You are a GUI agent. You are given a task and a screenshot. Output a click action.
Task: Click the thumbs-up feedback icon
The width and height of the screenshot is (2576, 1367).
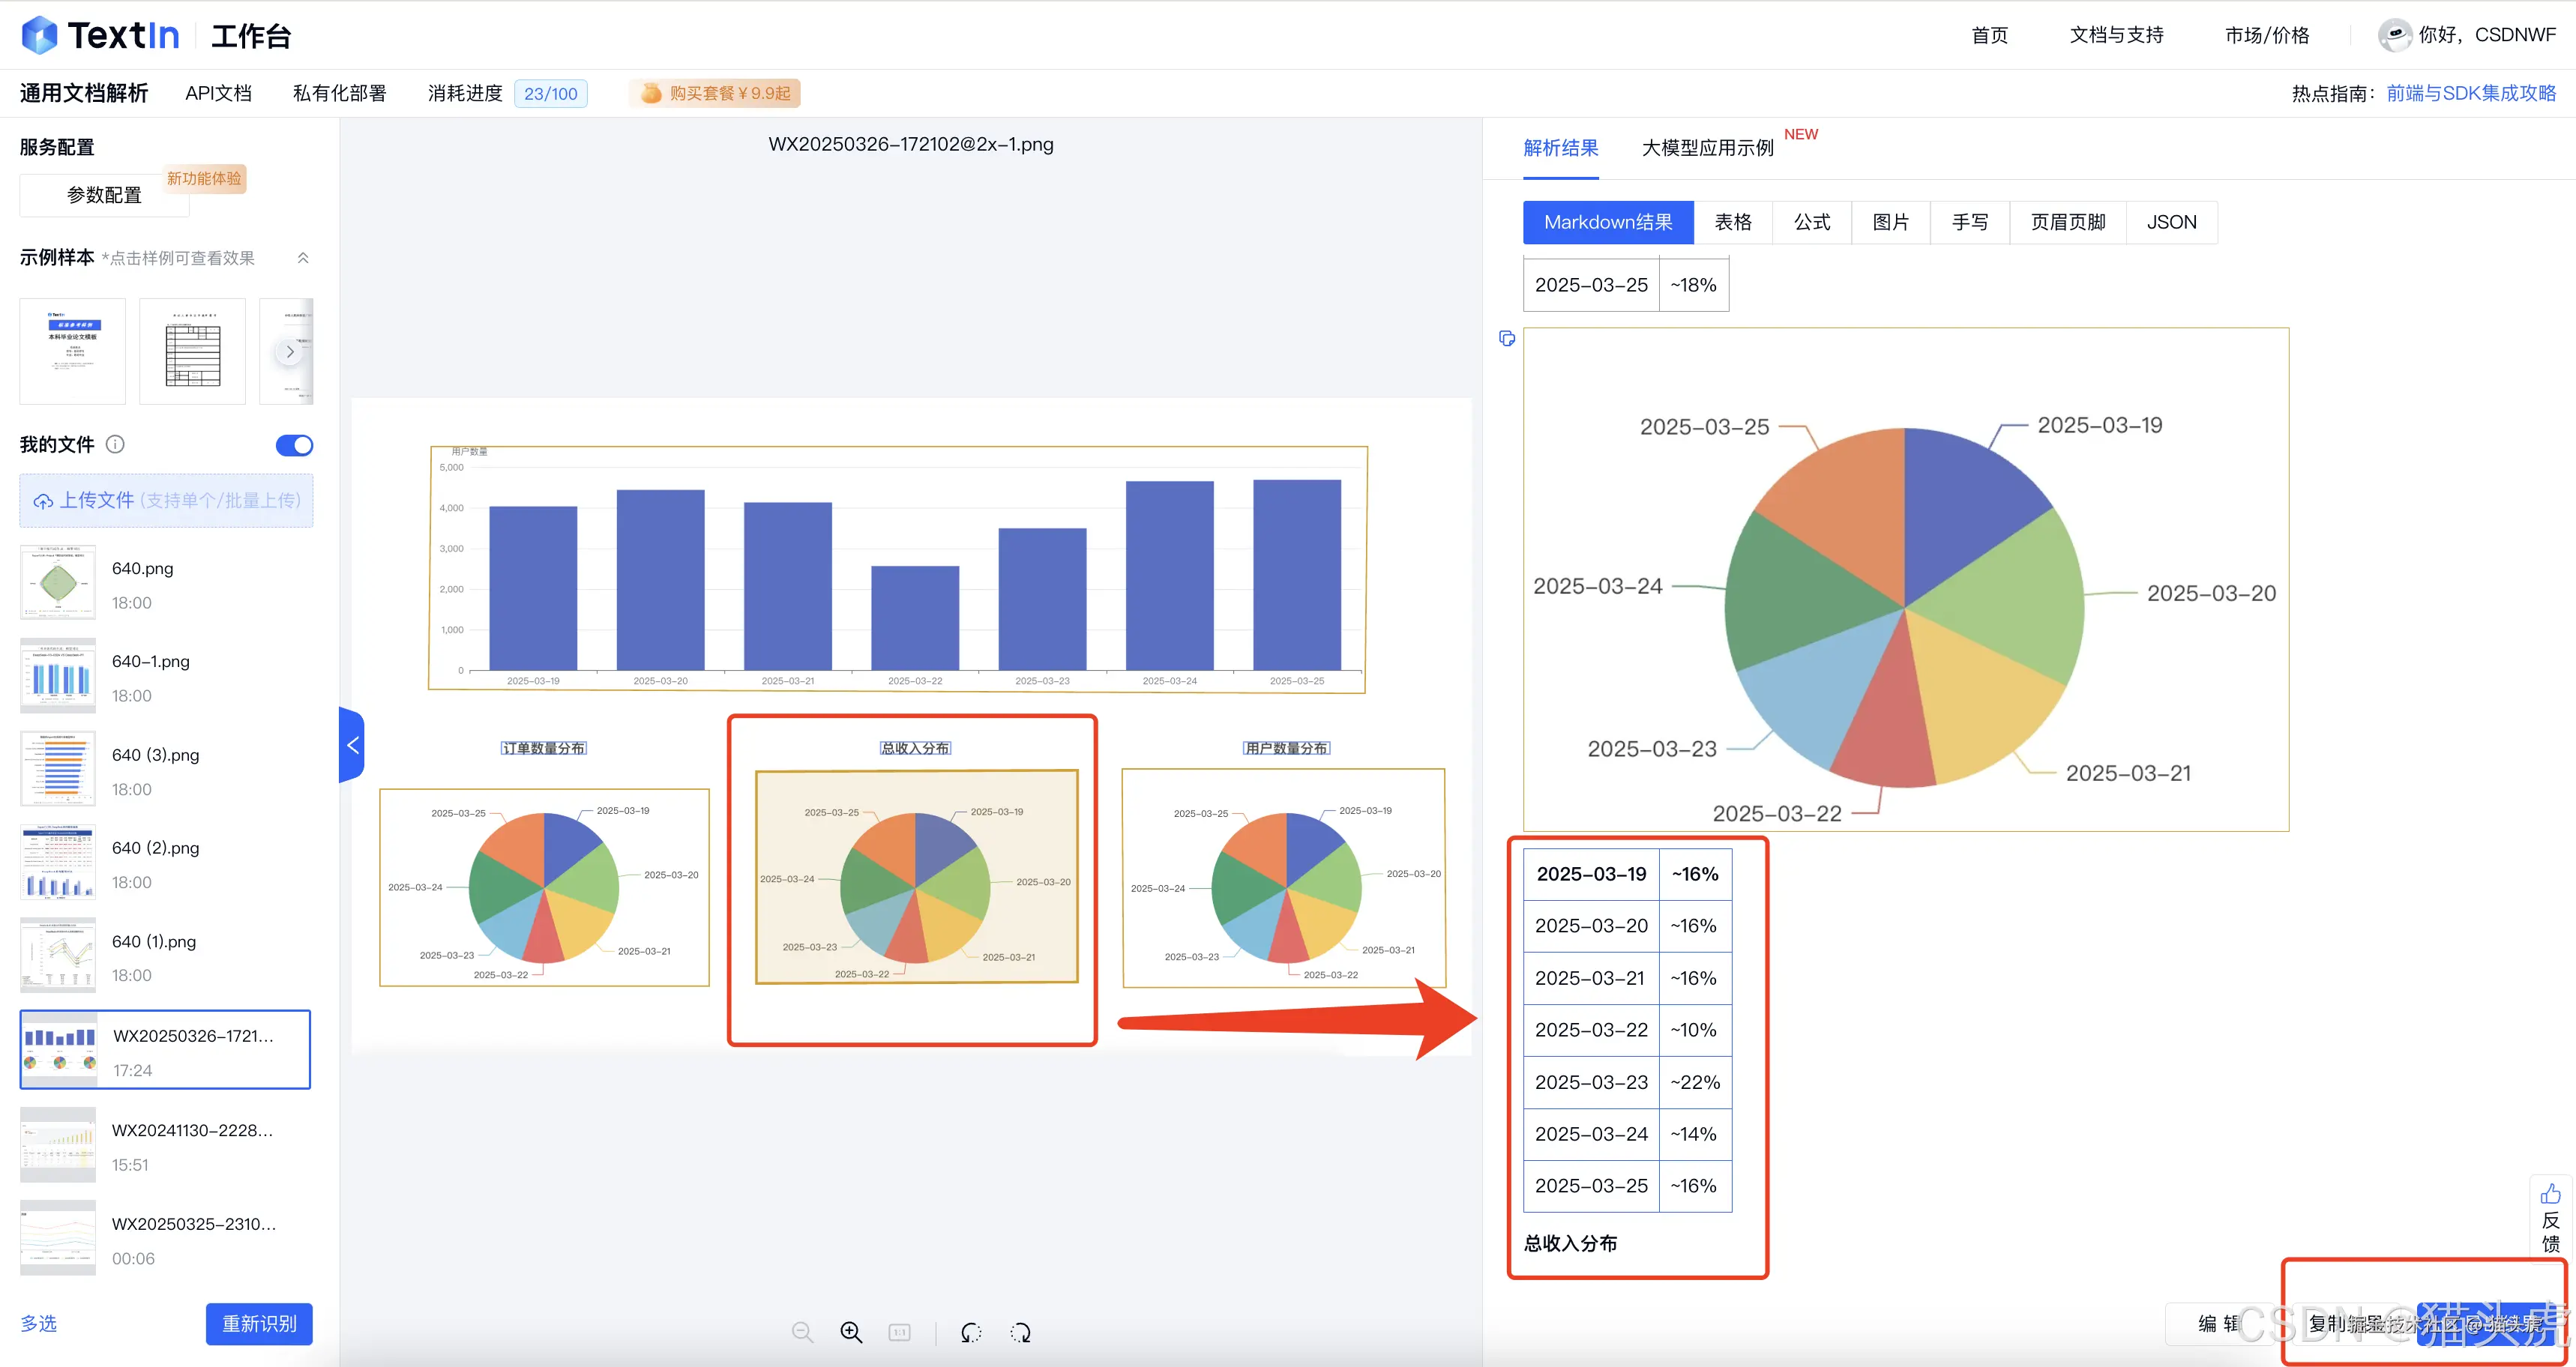pos(2550,1194)
